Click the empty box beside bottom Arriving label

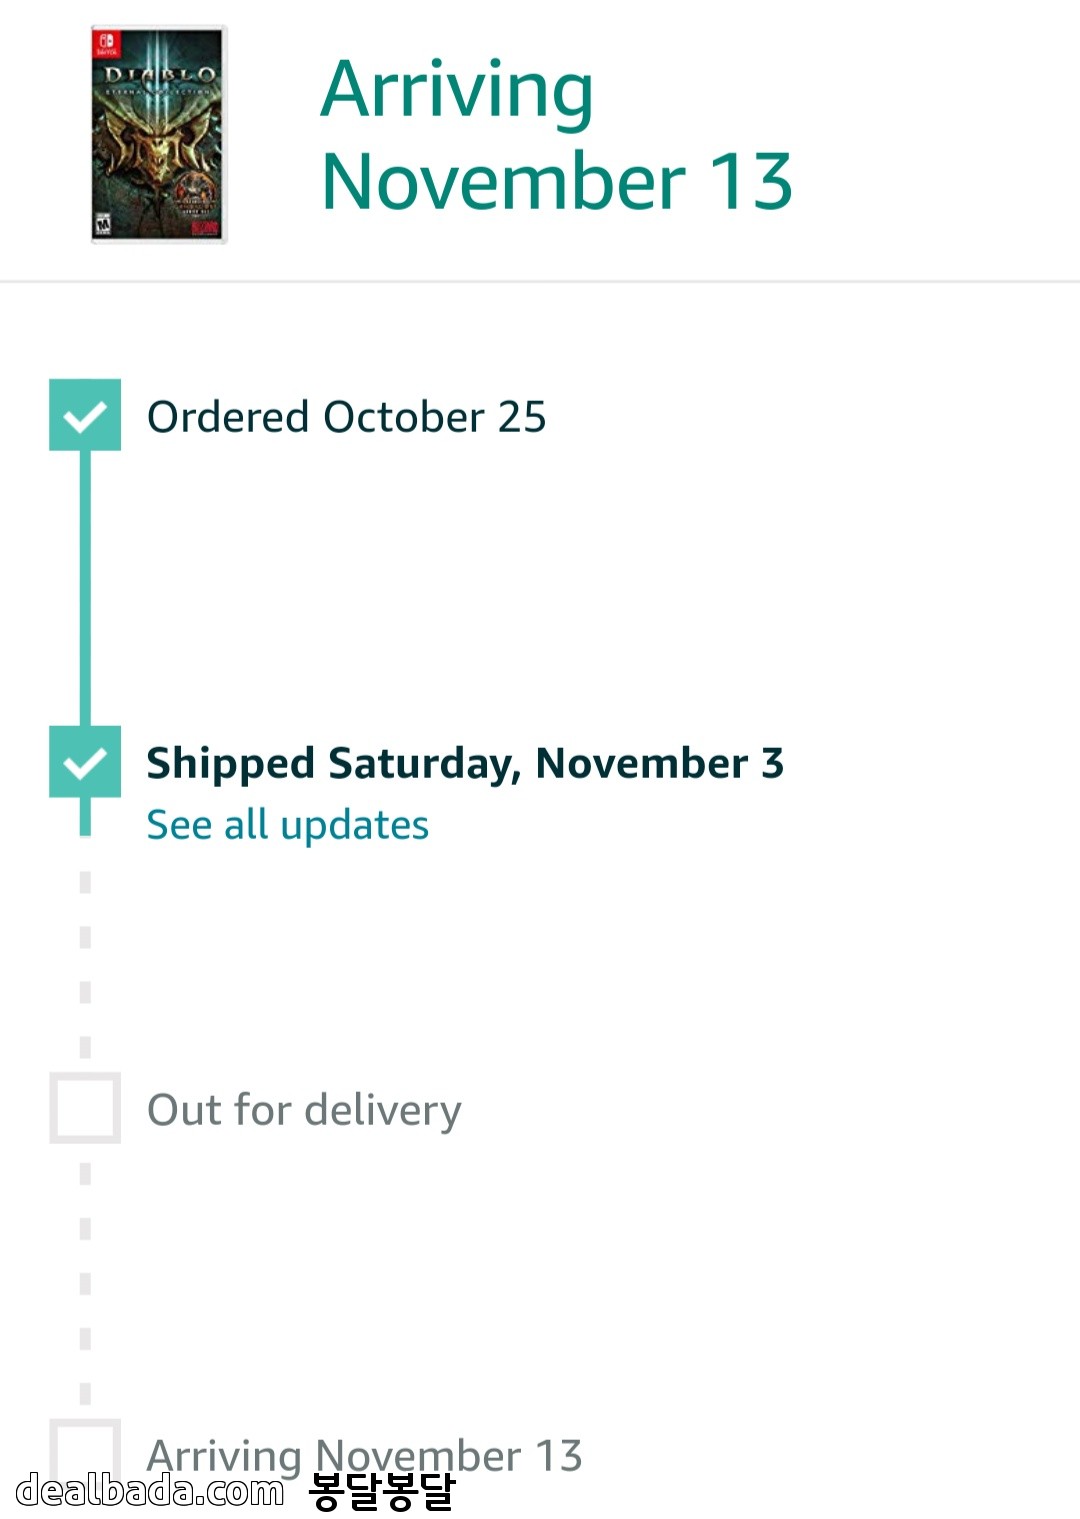[85, 1445]
